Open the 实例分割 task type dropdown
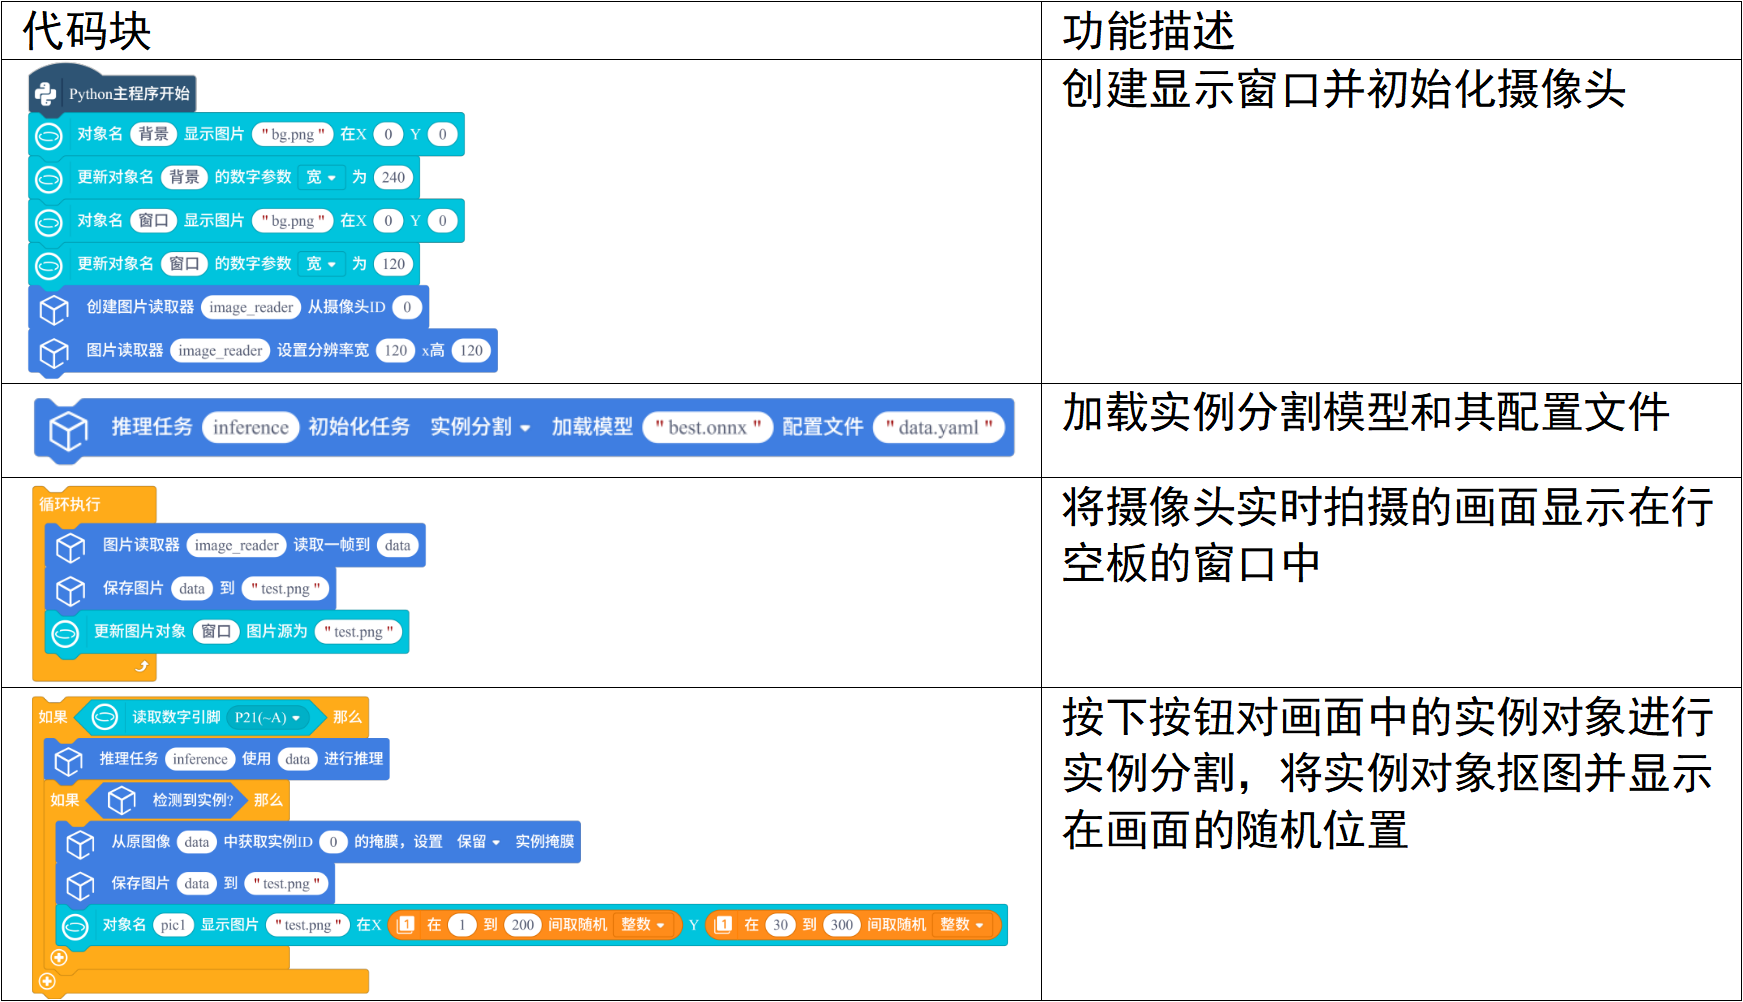This screenshot has height=1002, width=1743. 480,428
